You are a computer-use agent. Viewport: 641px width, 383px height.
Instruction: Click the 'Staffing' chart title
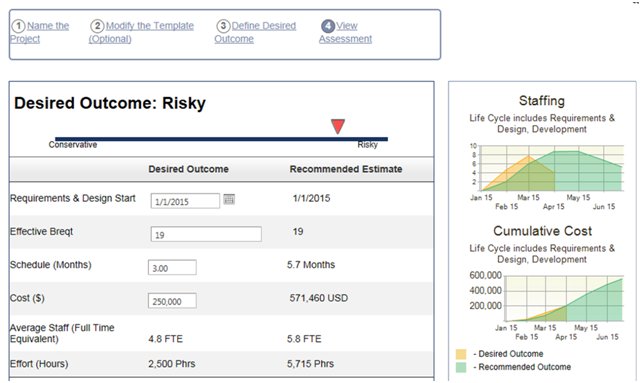(542, 101)
